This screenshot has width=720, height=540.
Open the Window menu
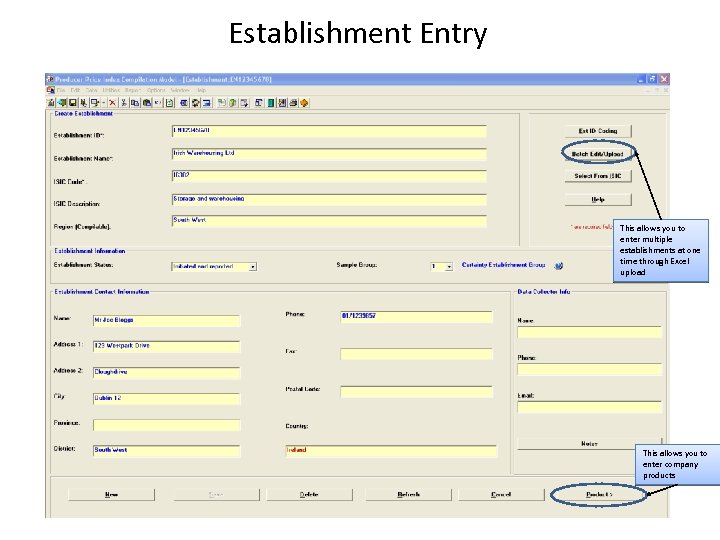point(180,90)
